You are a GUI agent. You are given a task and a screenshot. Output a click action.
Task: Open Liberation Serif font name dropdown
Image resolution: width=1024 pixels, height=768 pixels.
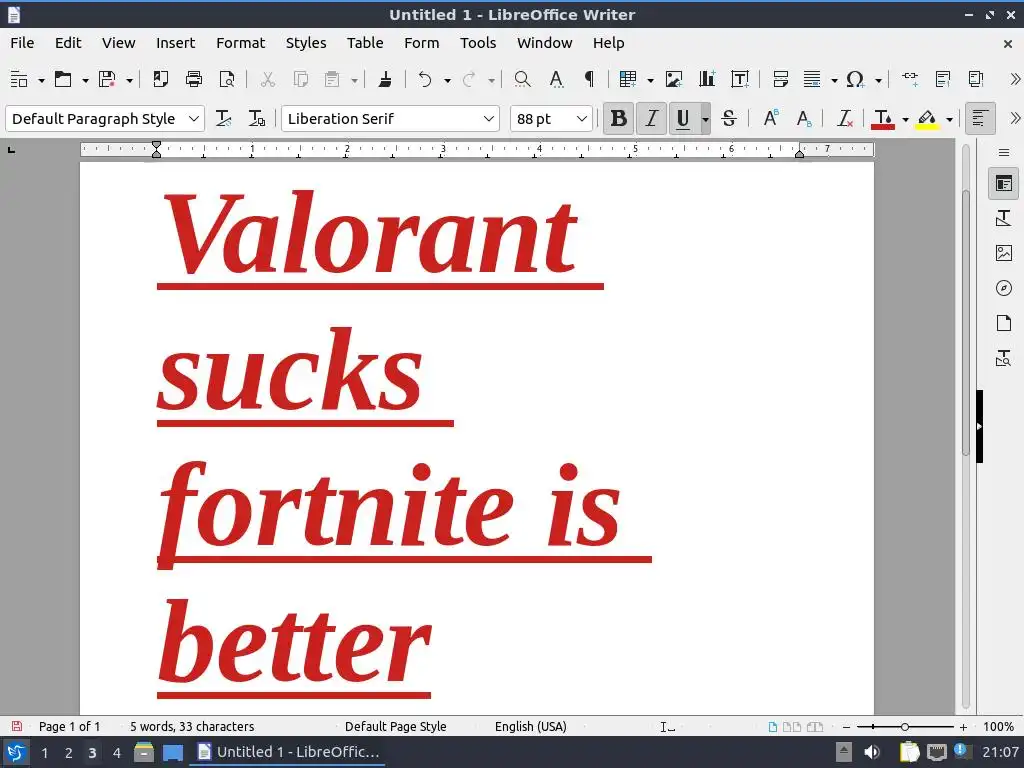[x=488, y=119]
